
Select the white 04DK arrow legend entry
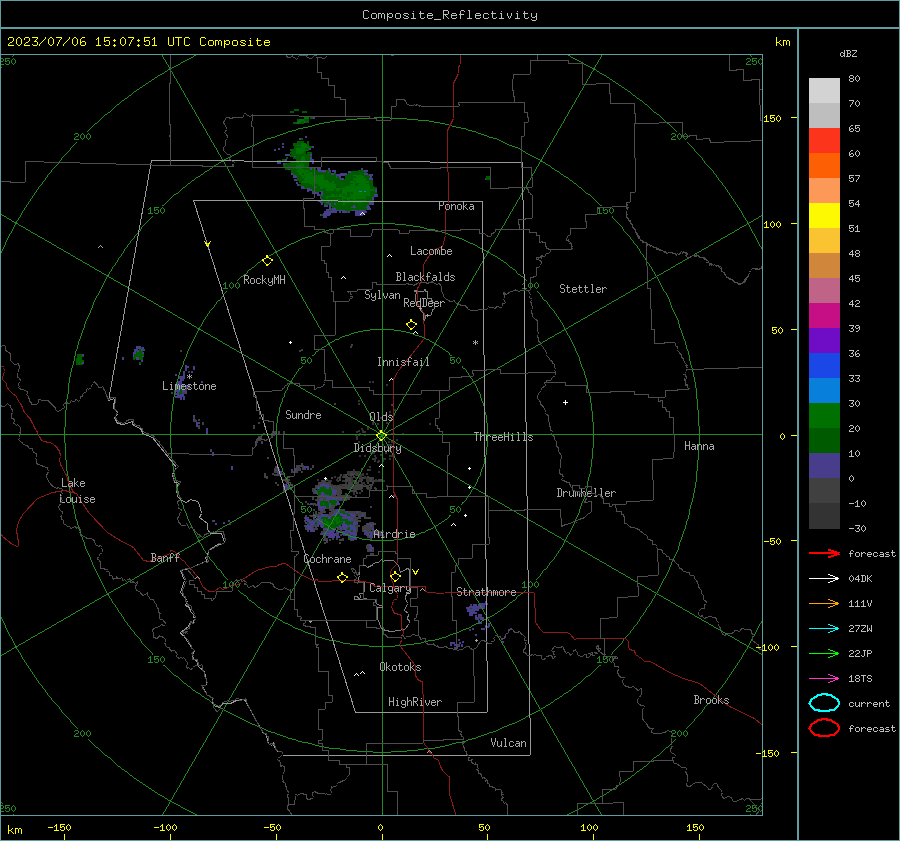point(824,578)
